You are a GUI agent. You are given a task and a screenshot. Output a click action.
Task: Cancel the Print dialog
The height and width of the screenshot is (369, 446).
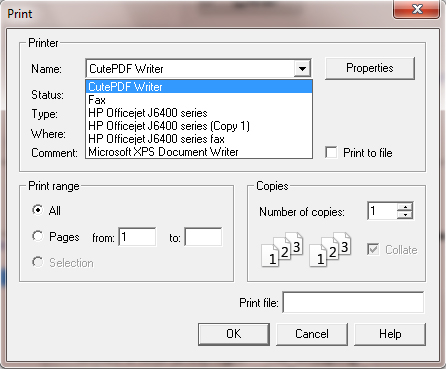point(312,334)
